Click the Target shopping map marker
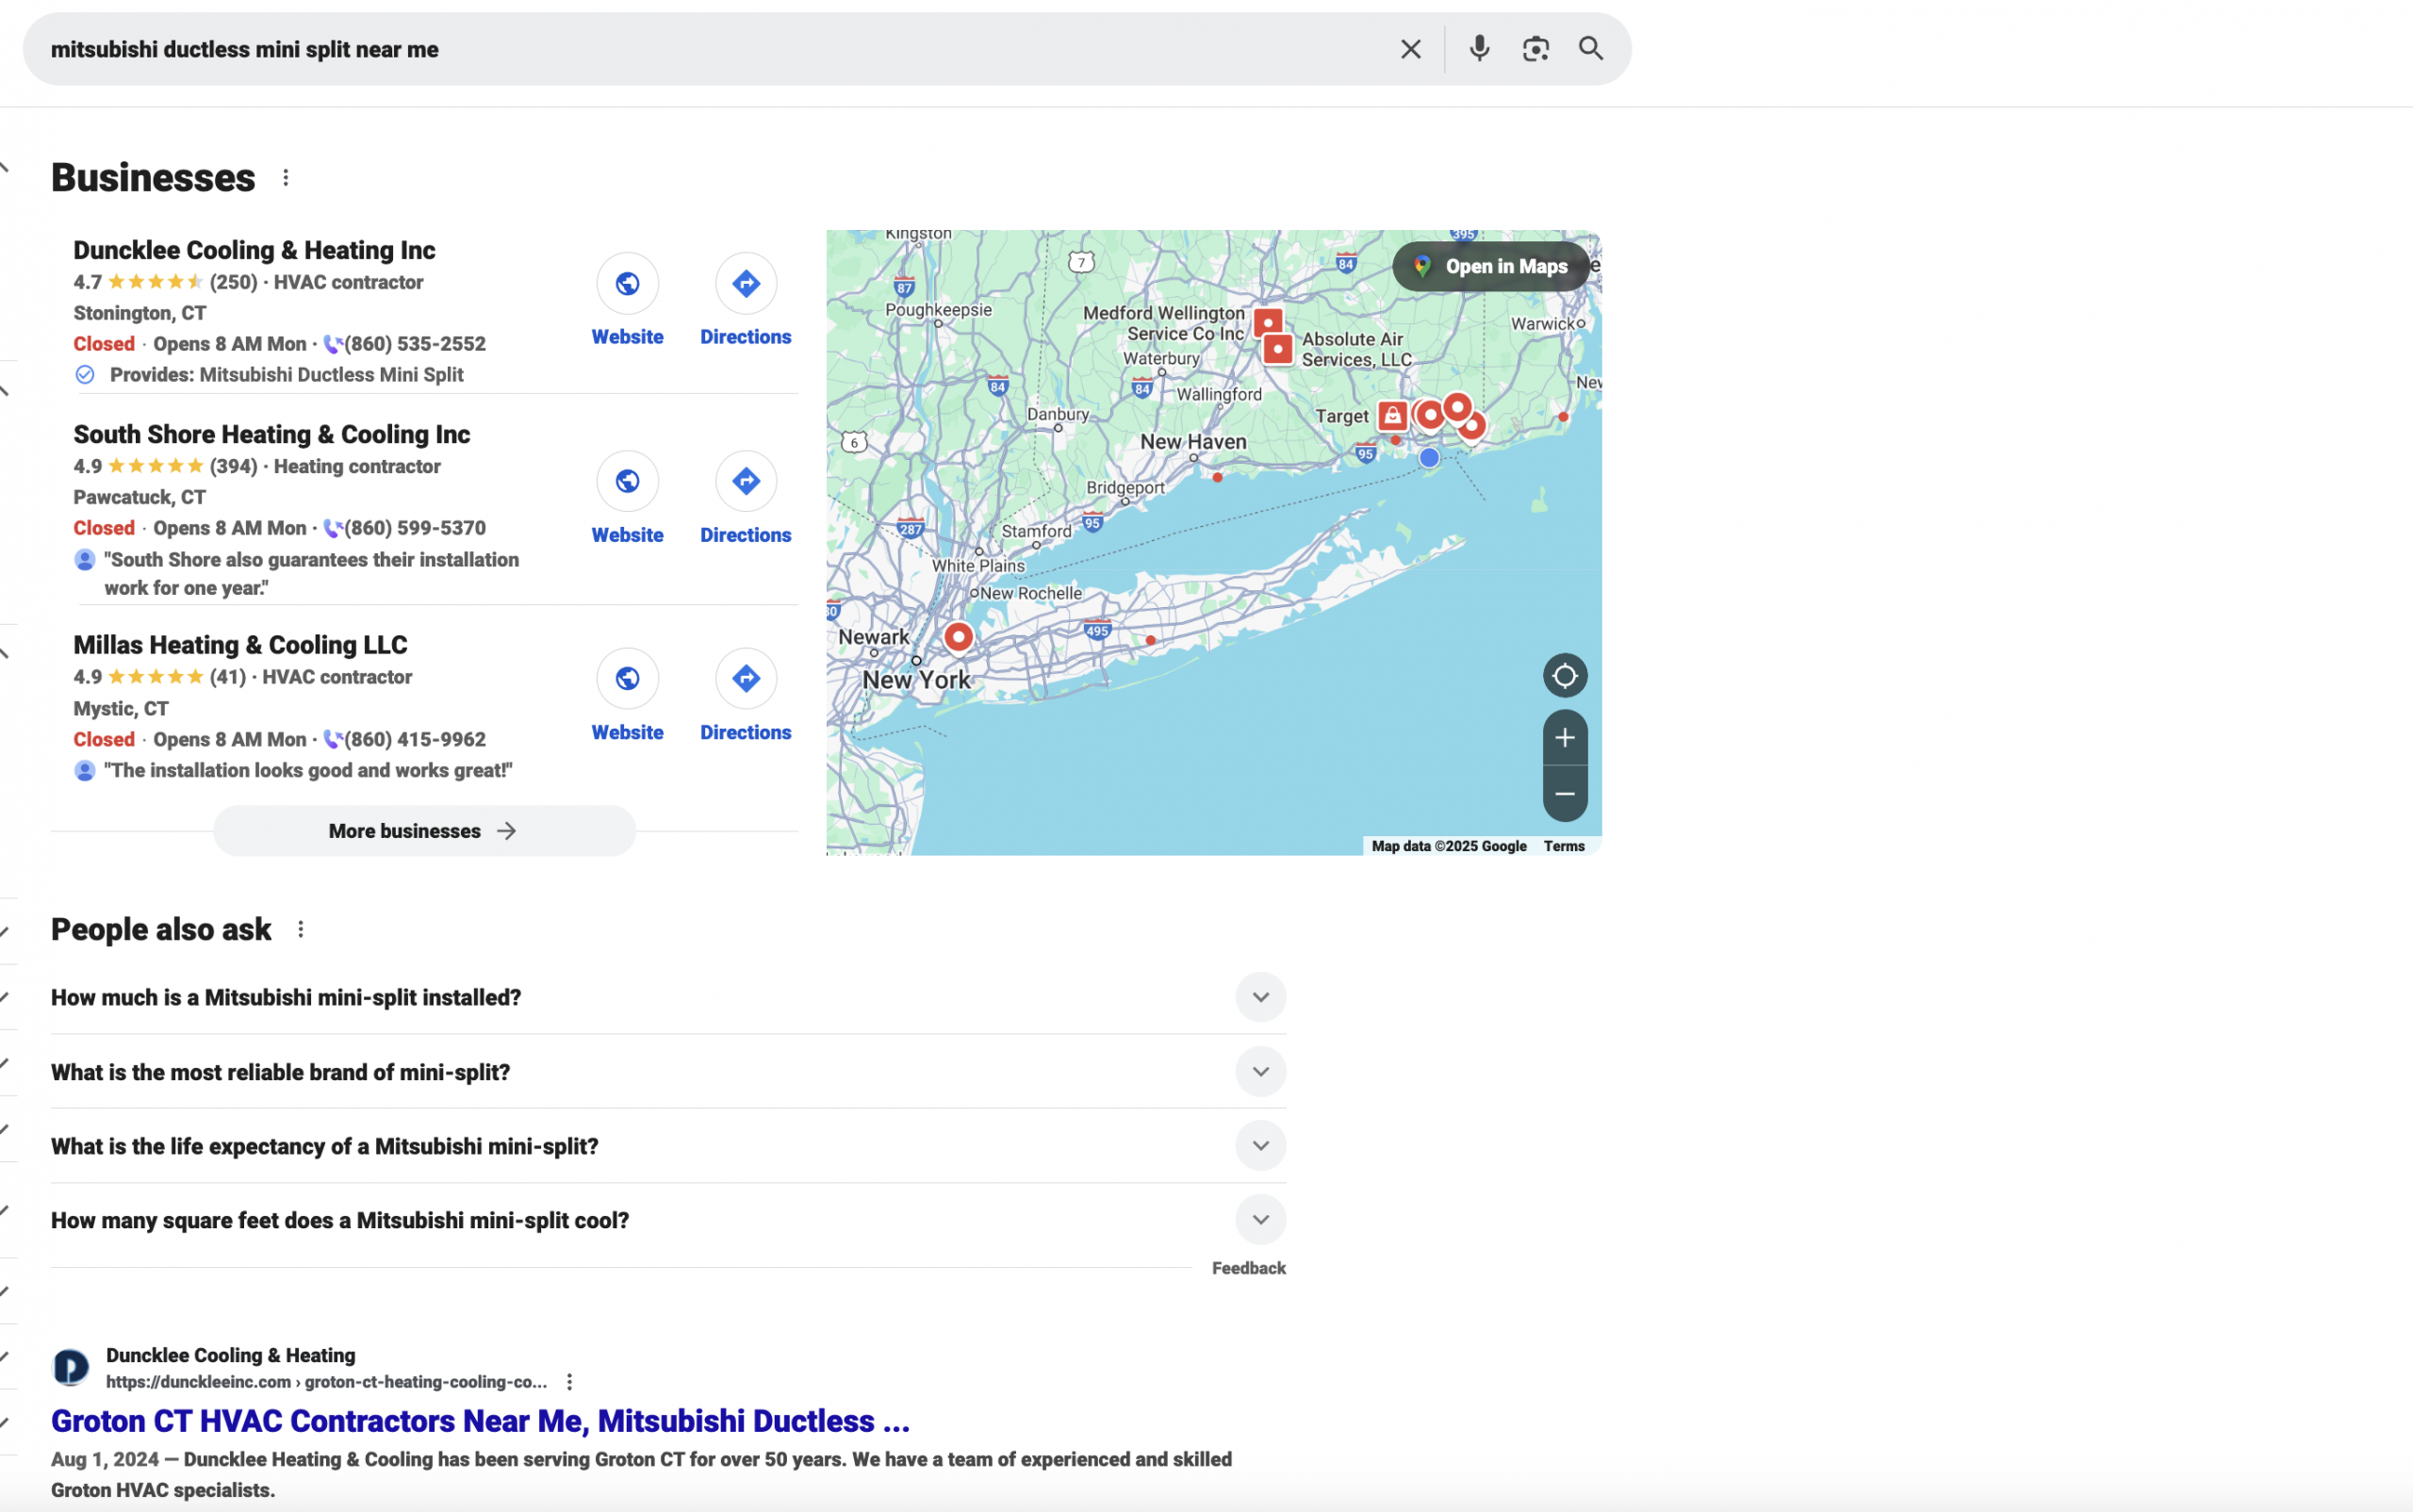Image resolution: width=2413 pixels, height=1512 pixels. pyautogui.click(x=1392, y=416)
